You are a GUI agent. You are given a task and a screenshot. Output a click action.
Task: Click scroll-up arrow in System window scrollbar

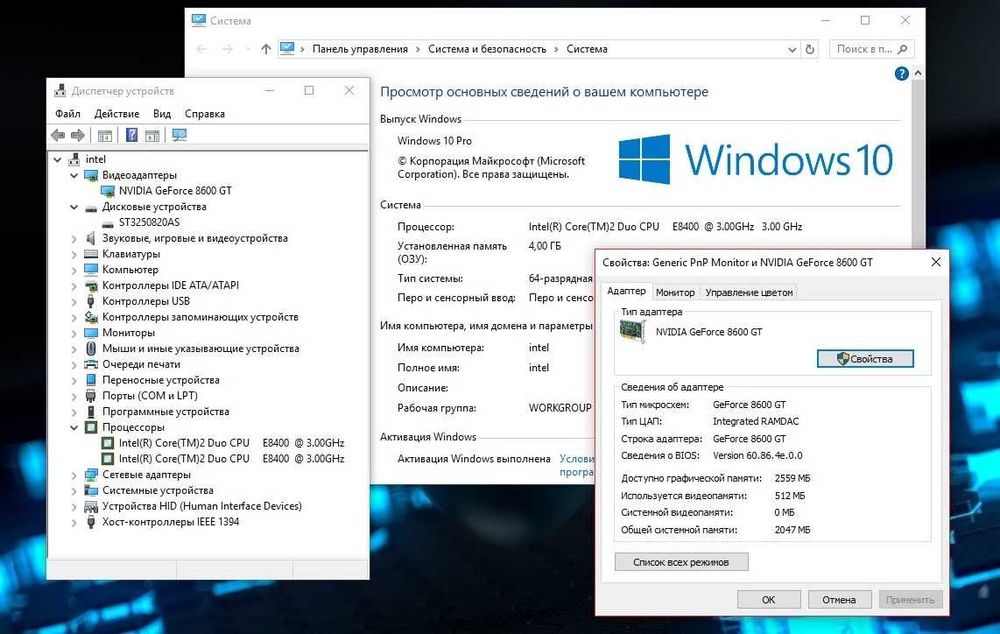(x=918, y=73)
